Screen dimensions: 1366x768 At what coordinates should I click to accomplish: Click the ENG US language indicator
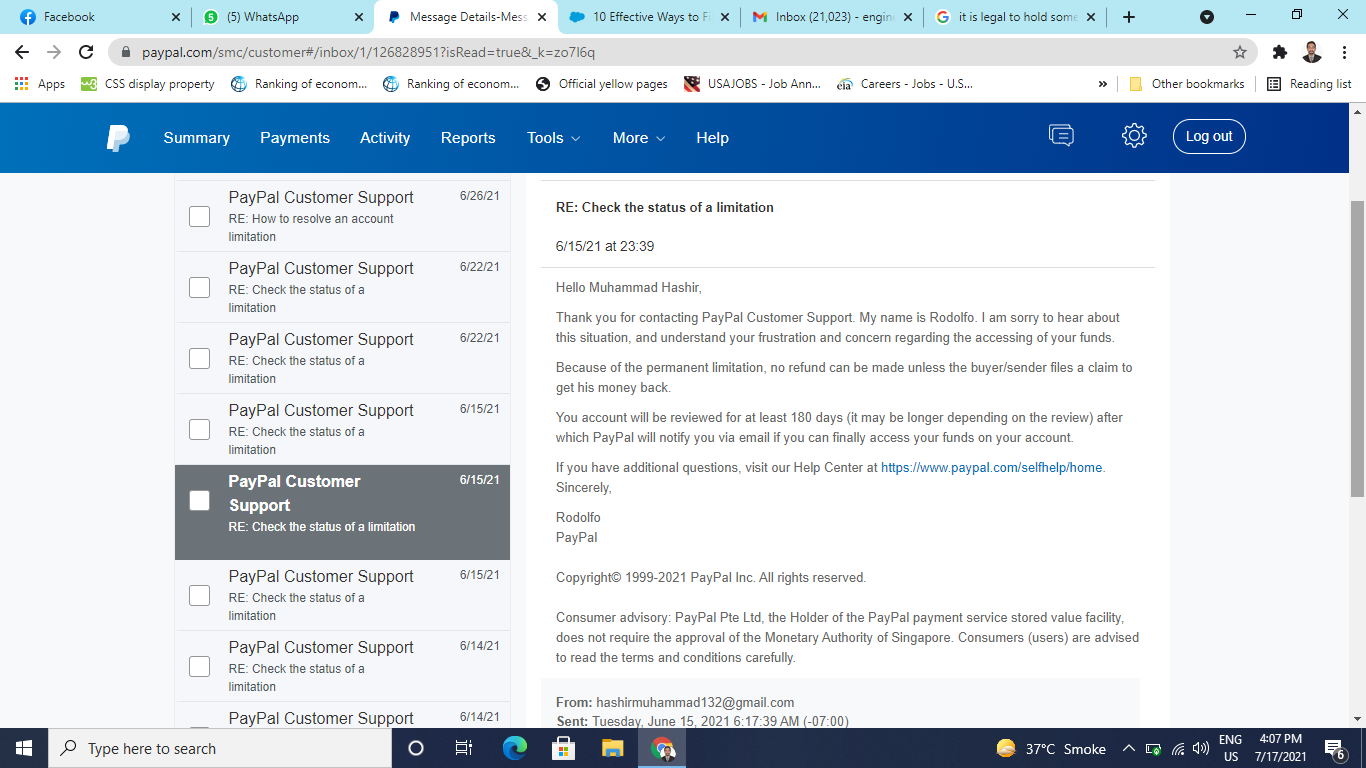[x=1230, y=748]
